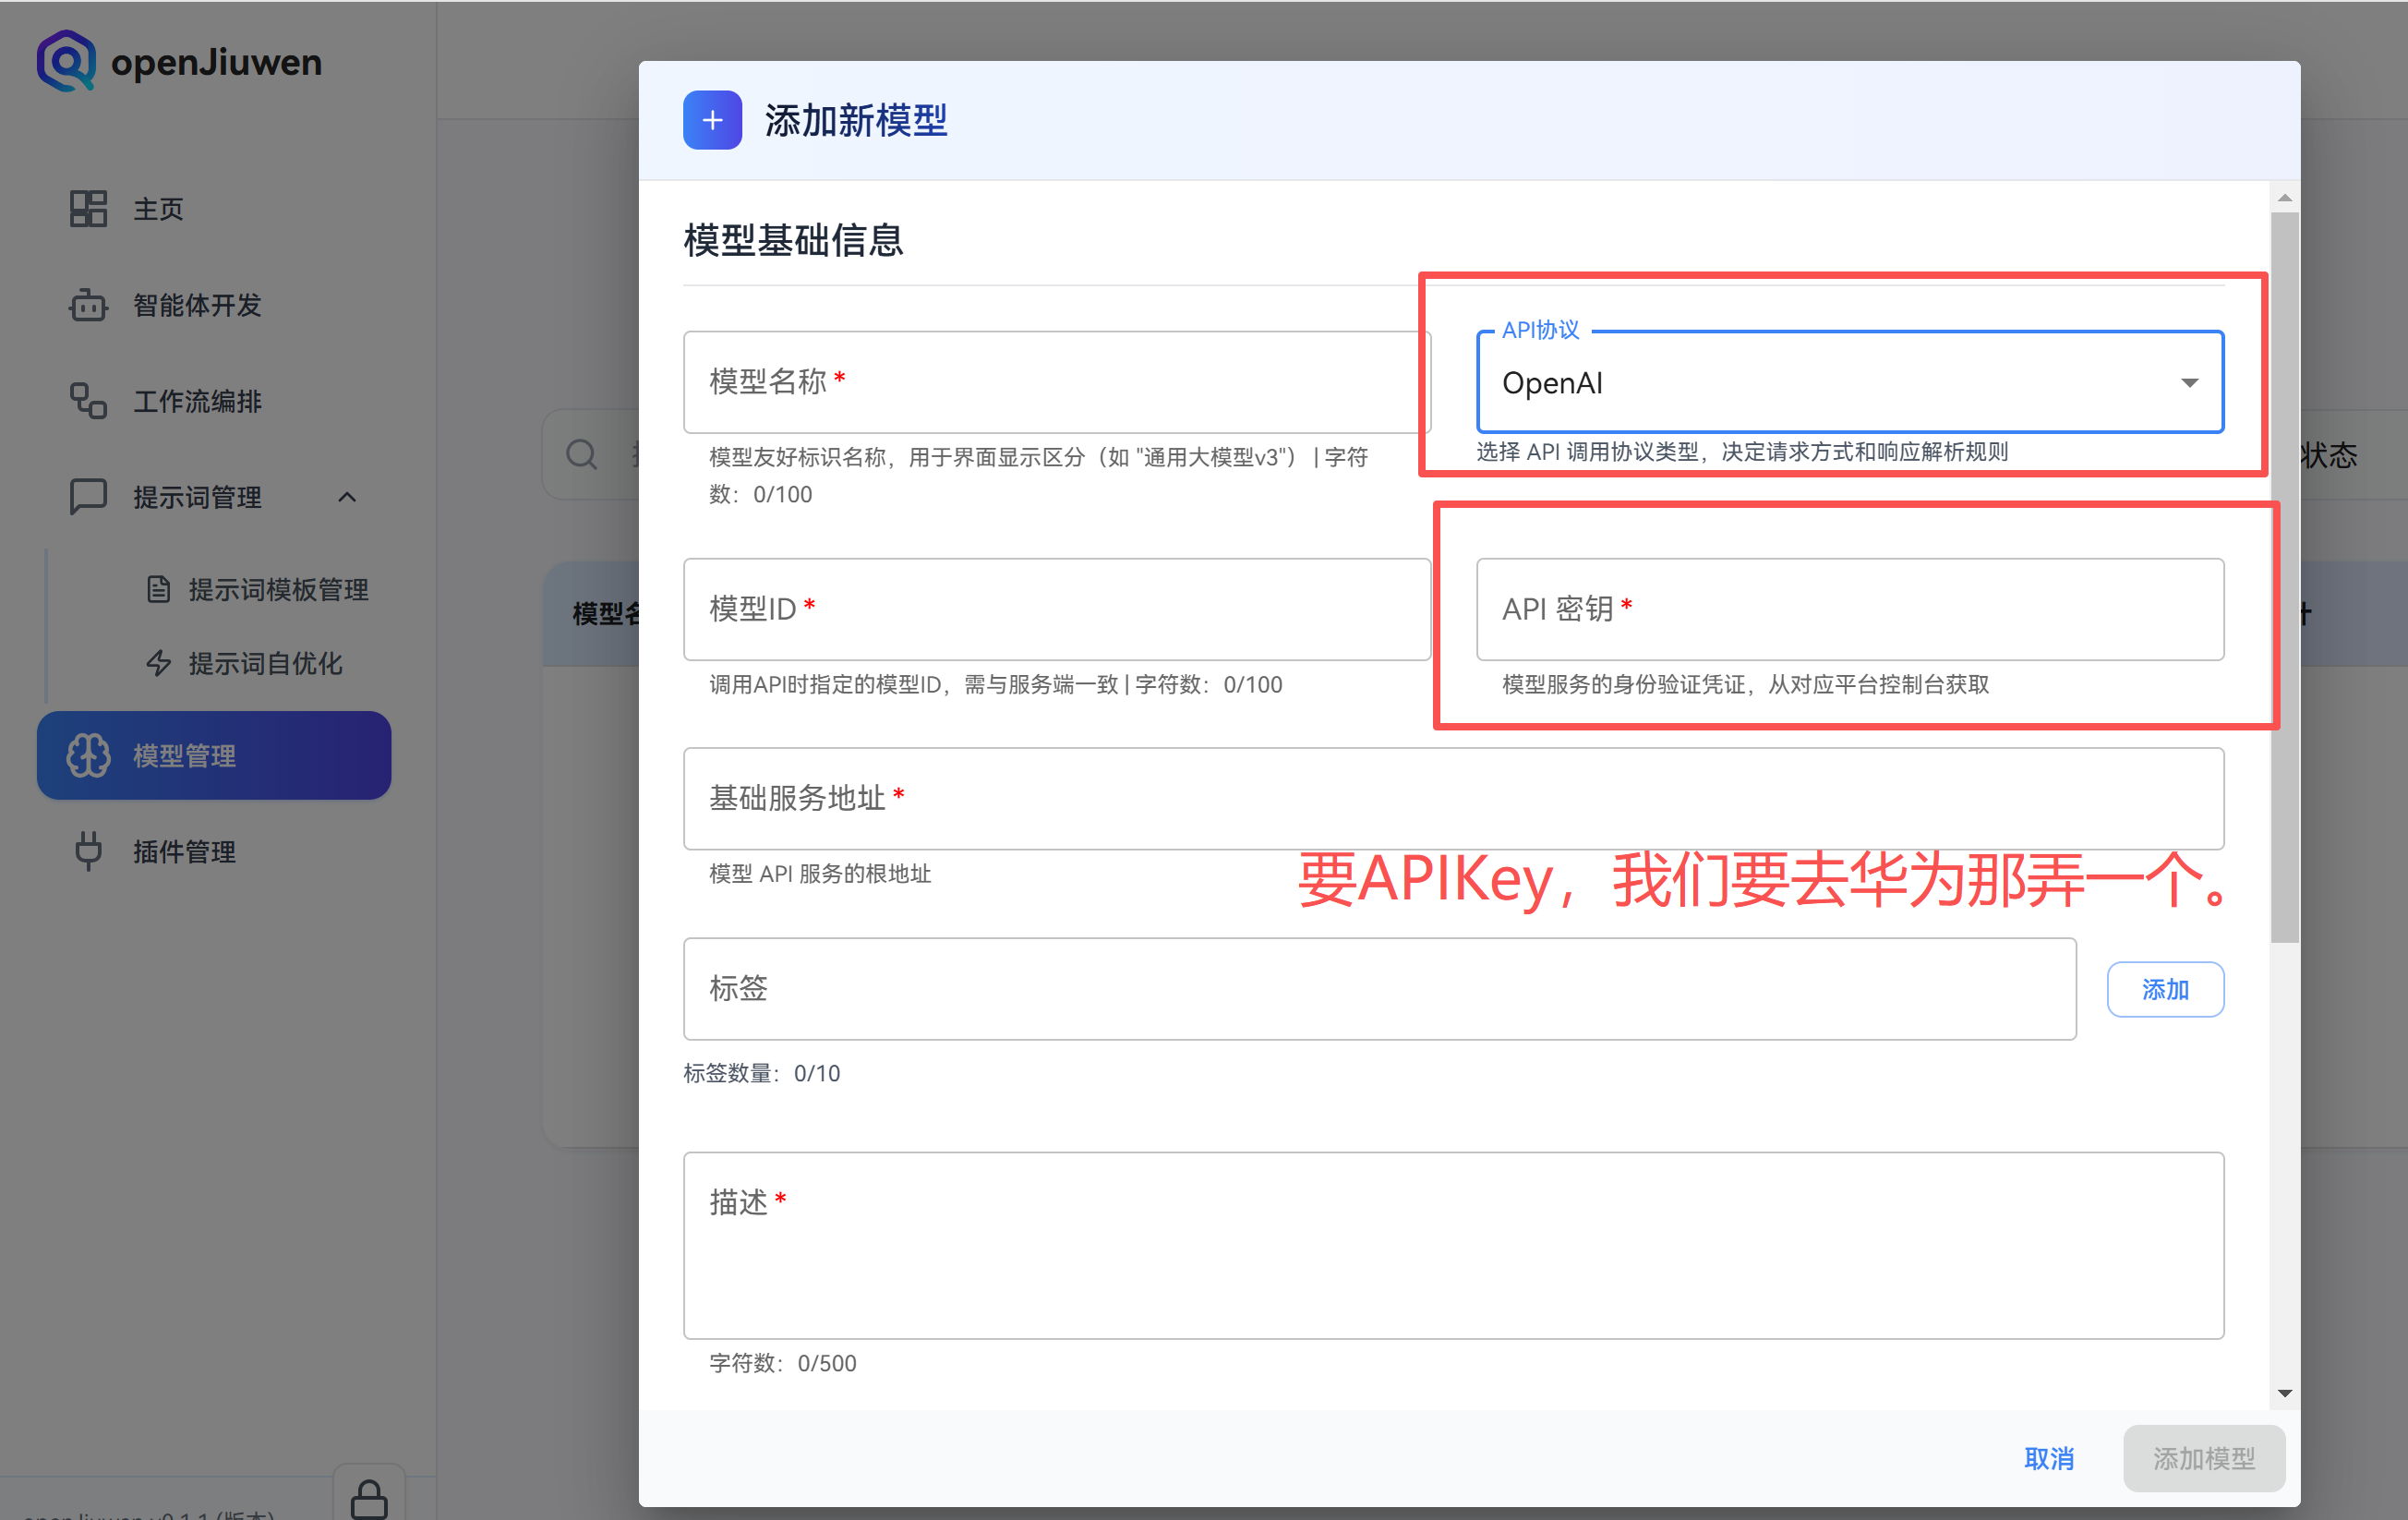Image resolution: width=2408 pixels, height=1520 pixels.
Task: Click the 添加 tag button
Action: pyautogui.click(x=2165, y=989)
